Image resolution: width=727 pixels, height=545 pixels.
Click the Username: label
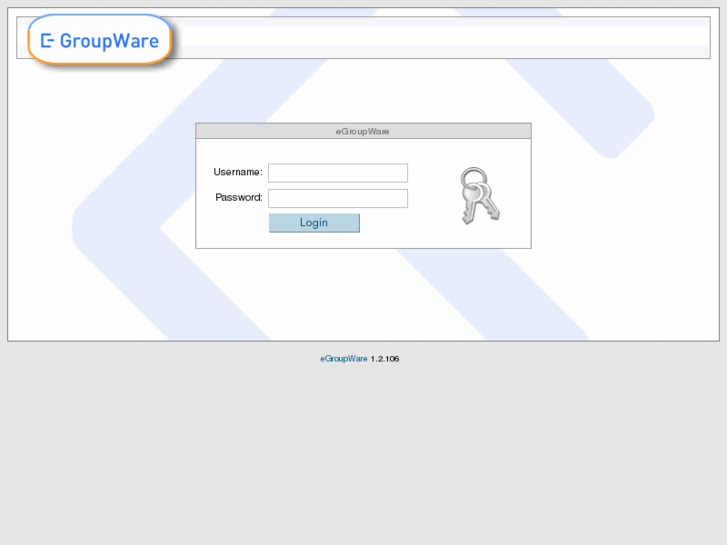click(x=238, y=172)
